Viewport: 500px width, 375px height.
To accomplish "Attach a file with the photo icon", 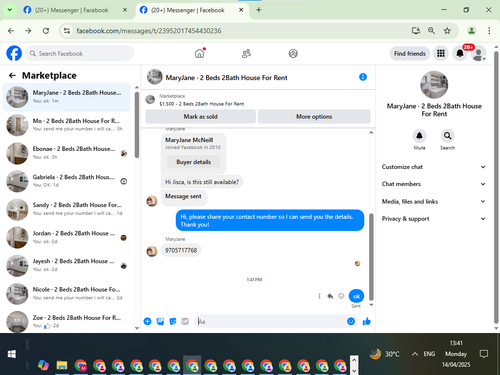I will pos(160,321).
